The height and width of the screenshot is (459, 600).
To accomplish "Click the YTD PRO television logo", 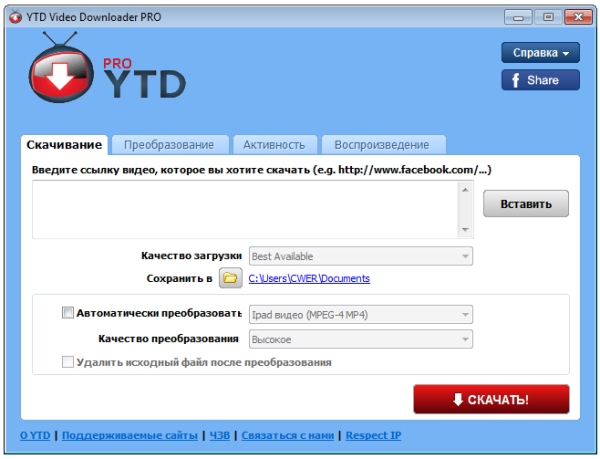I will click(61, 69).
